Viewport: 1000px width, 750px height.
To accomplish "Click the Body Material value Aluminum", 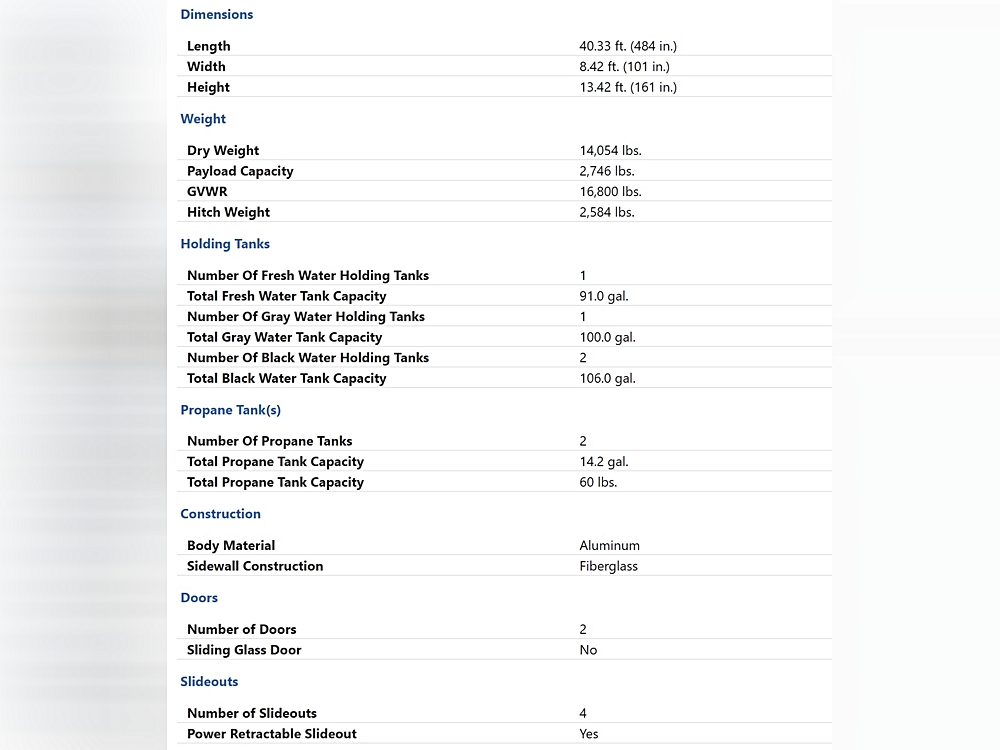I will coord(609,546).
